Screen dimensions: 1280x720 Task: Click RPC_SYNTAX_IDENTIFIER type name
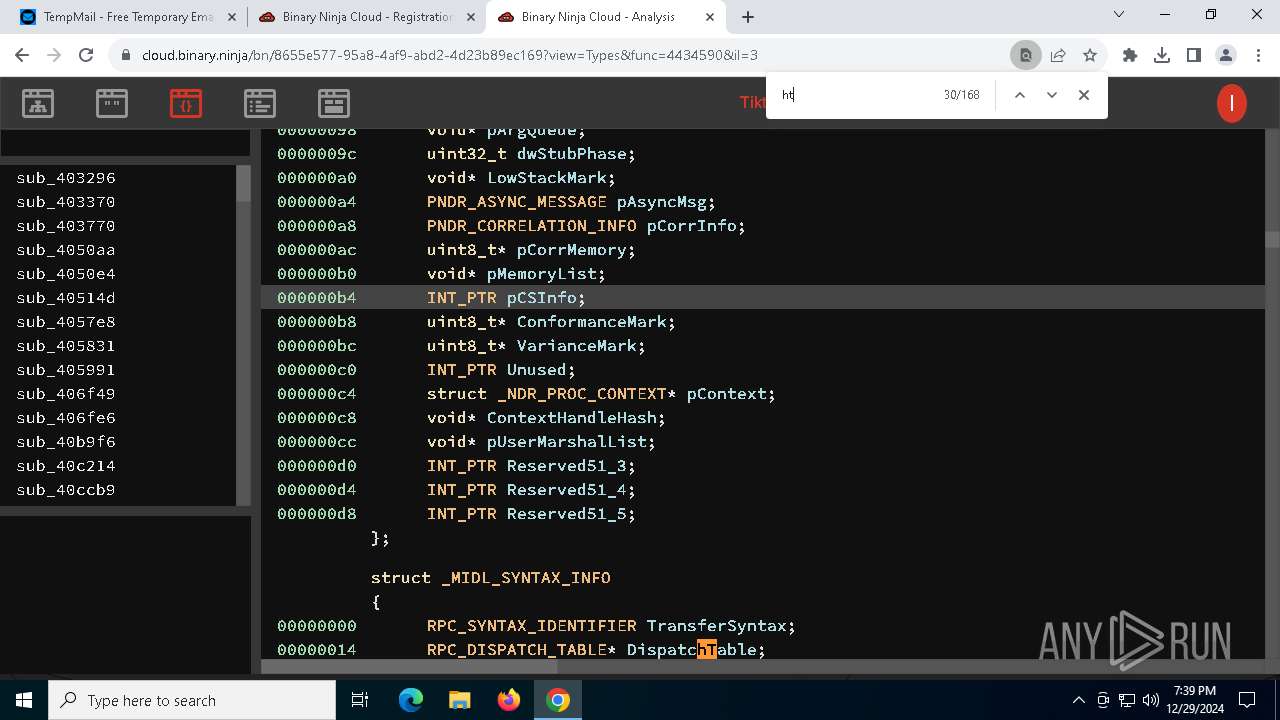pyautogui.click(x=531, y=626)
